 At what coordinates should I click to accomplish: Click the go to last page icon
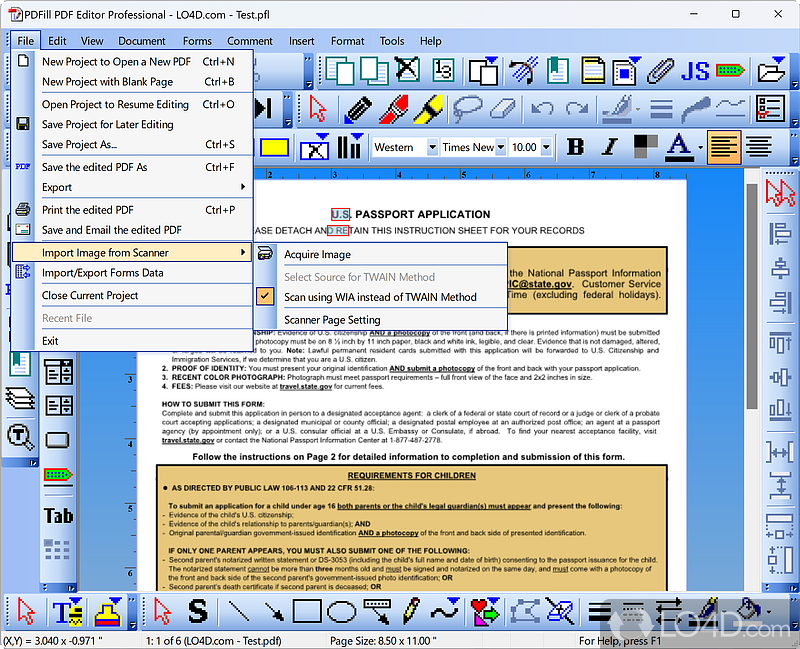264,109
